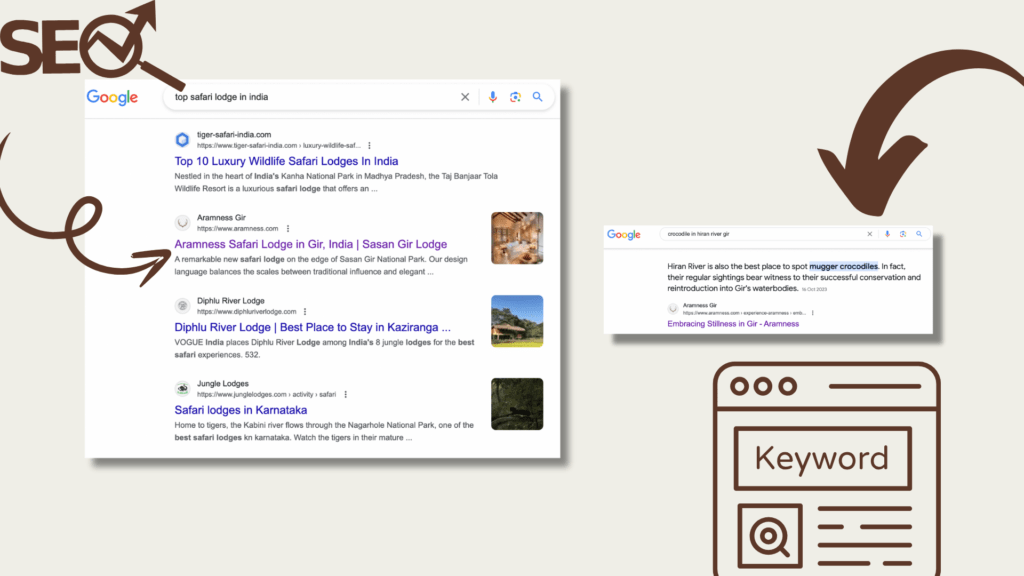The width and height of the screenshot is (1024, 576).
Task: Click the search magnifier in the crocodile search bar
Action: [x=919, y=234]
